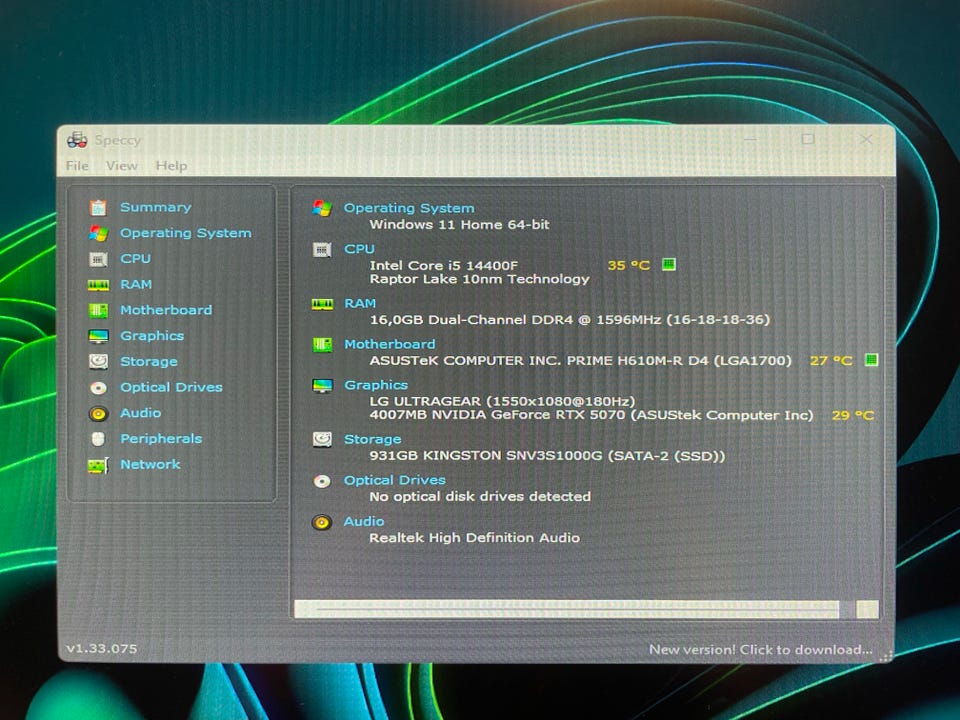The width and height of the screenshot is (960, 720).
Task: Click the Graphics heading link in summary
Action: tap(376, 384)
